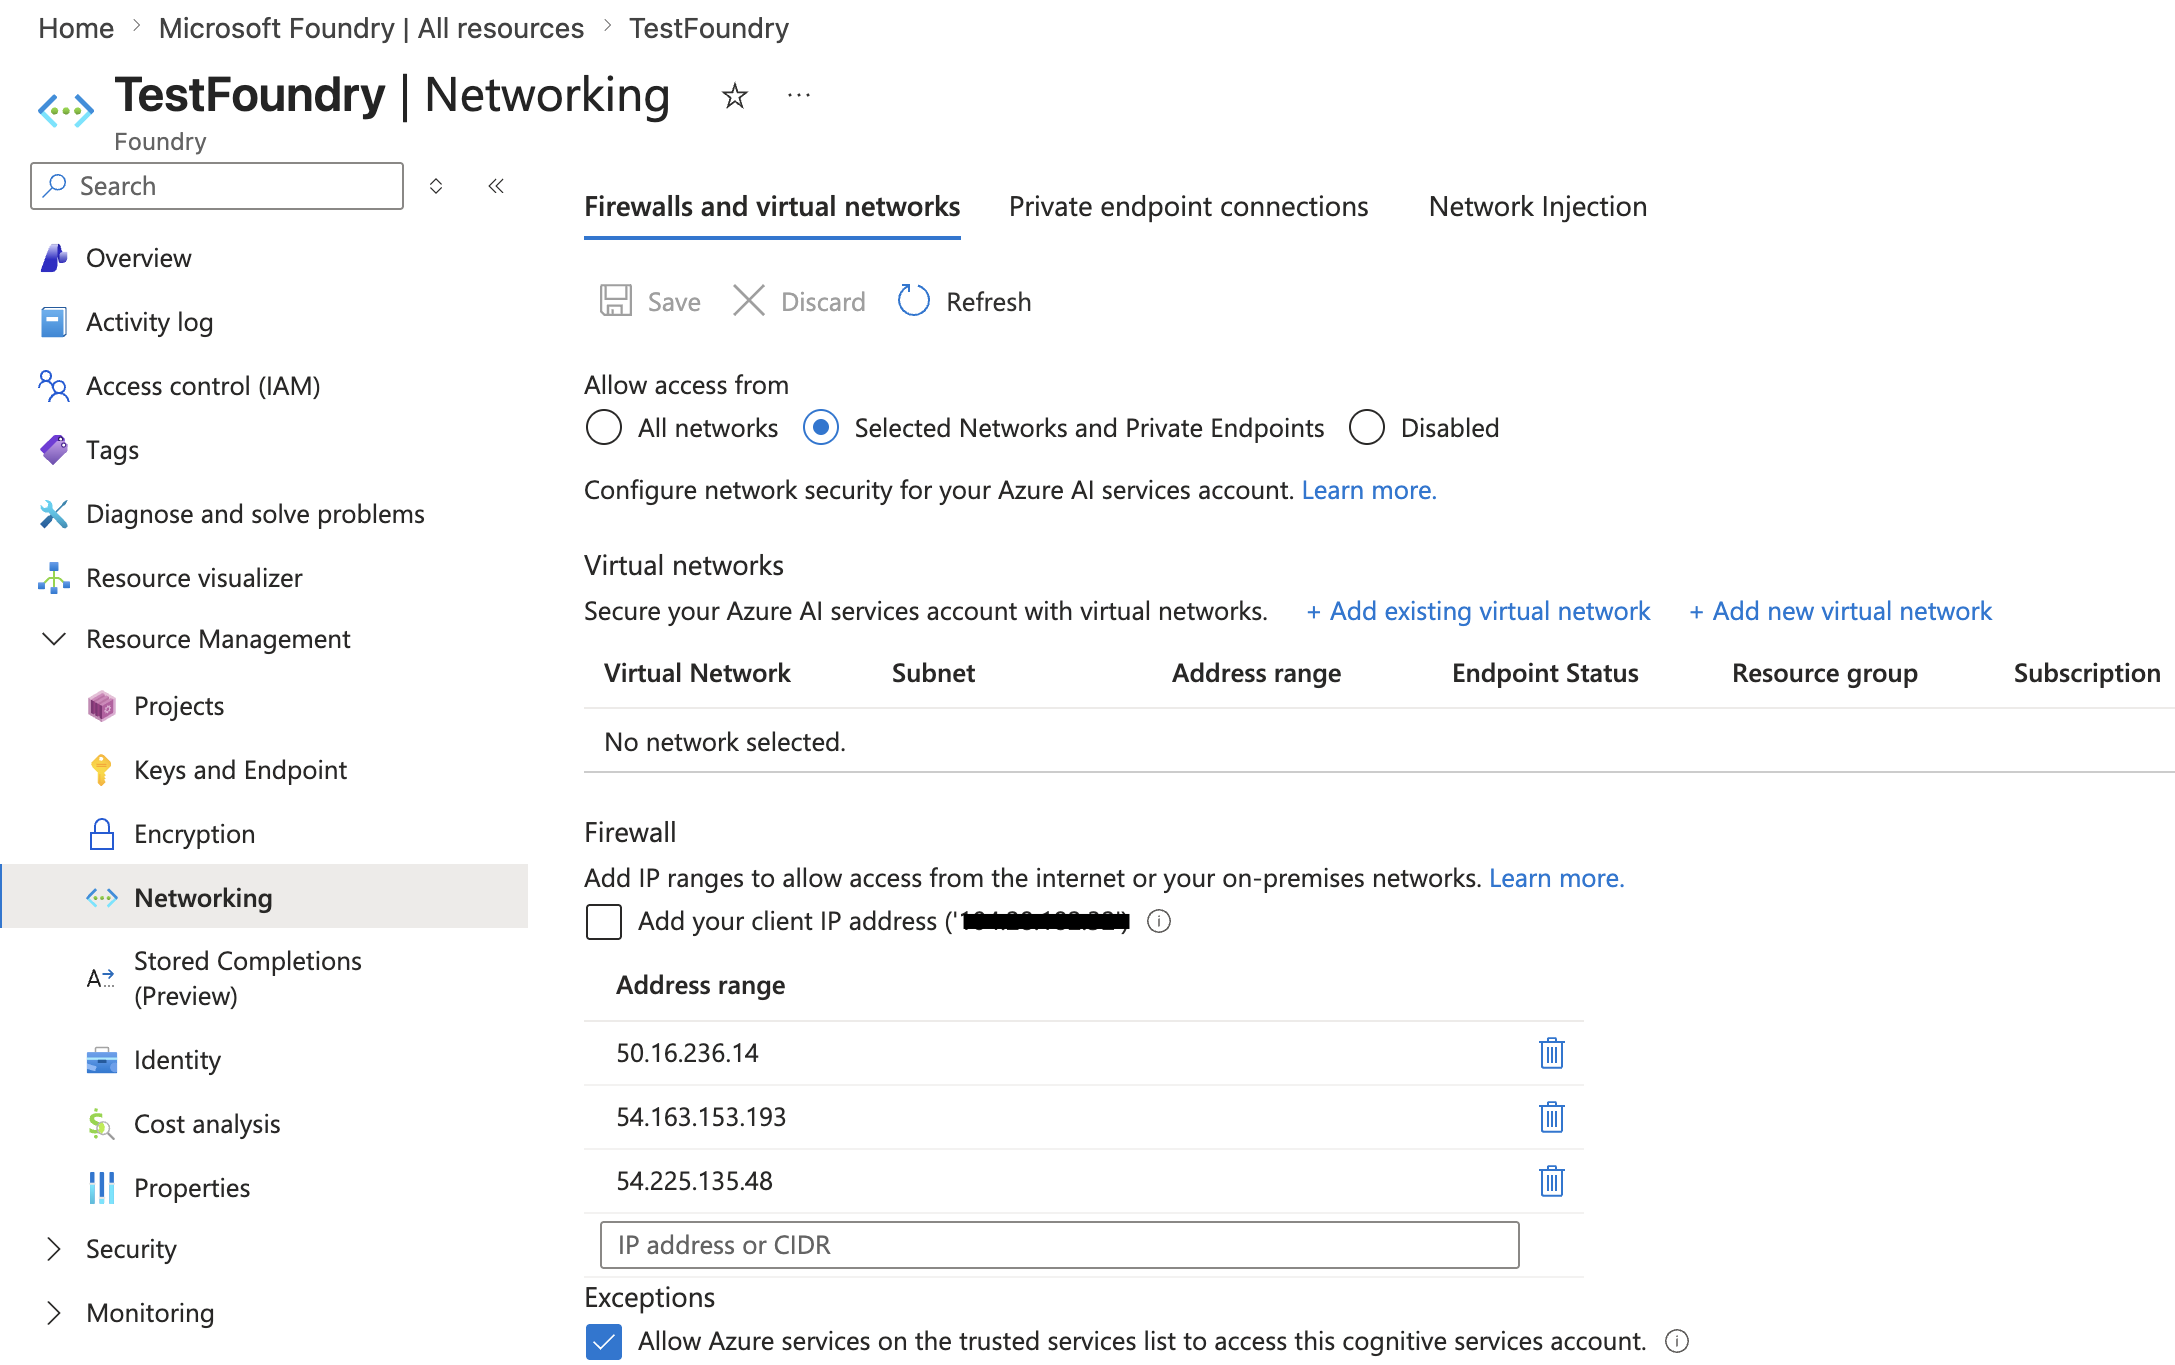
Task: Click the 54.163.153.193 address text
Action: 701,1117
